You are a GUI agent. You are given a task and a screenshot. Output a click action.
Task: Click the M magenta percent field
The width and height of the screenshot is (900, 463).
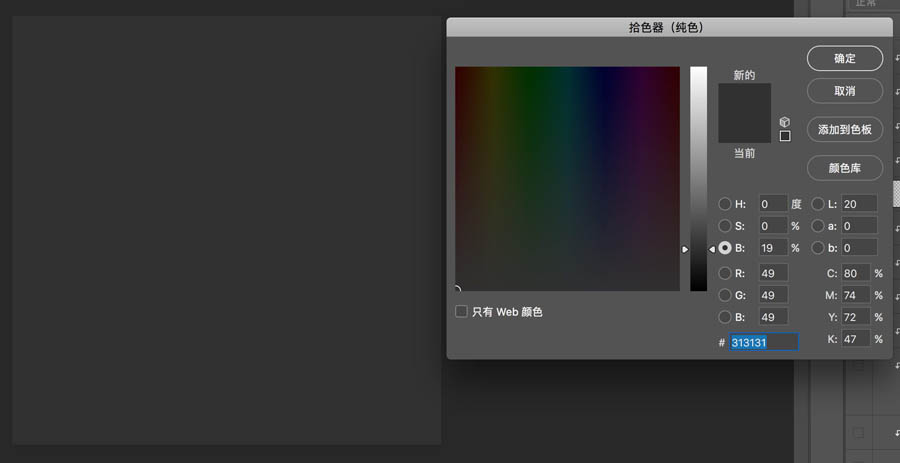(x=856, y=294)
